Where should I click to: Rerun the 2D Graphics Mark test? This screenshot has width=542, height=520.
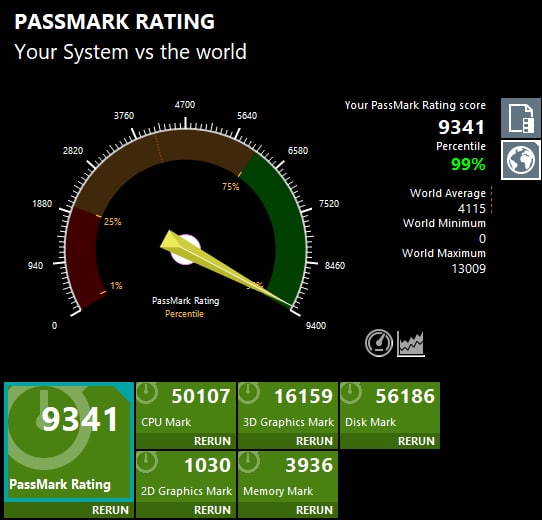click(186, 510)
